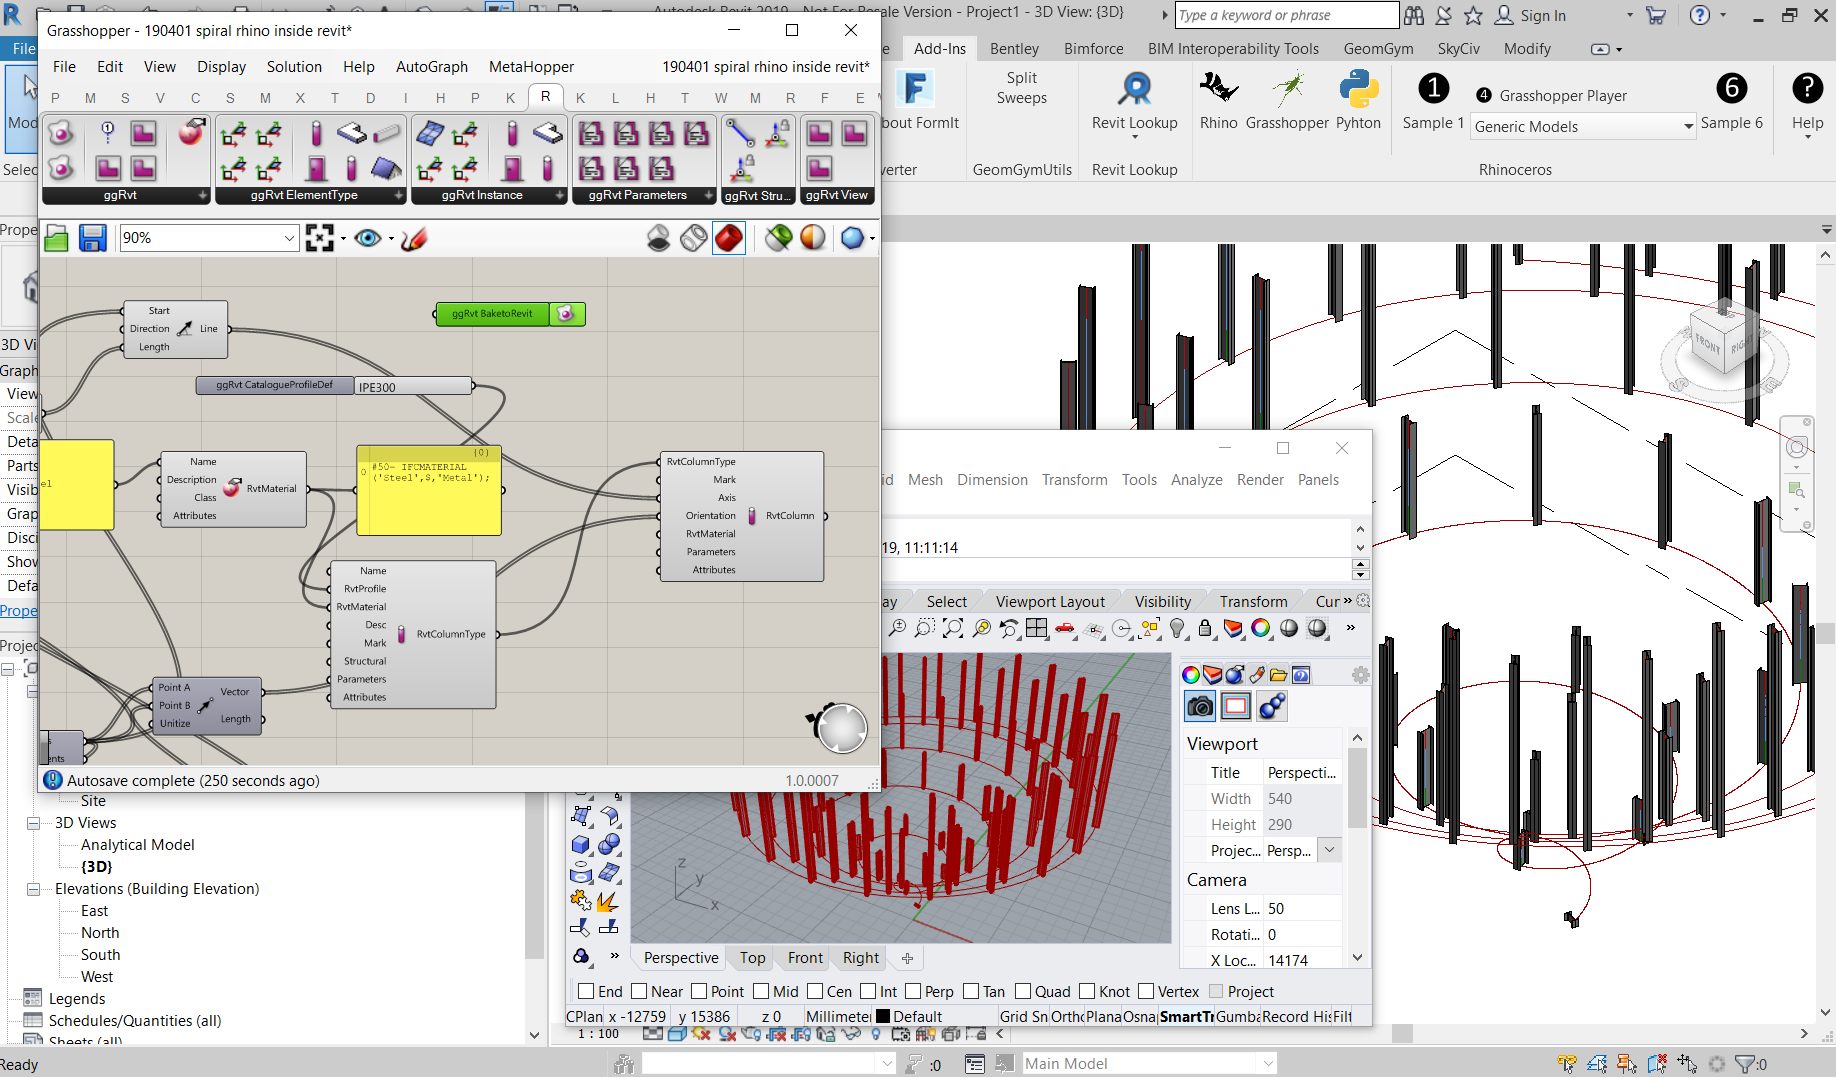The image size is (1836, 1078).
Task: Toggle Grasshopper preview with the eye icon
Action: click(367, 237)
